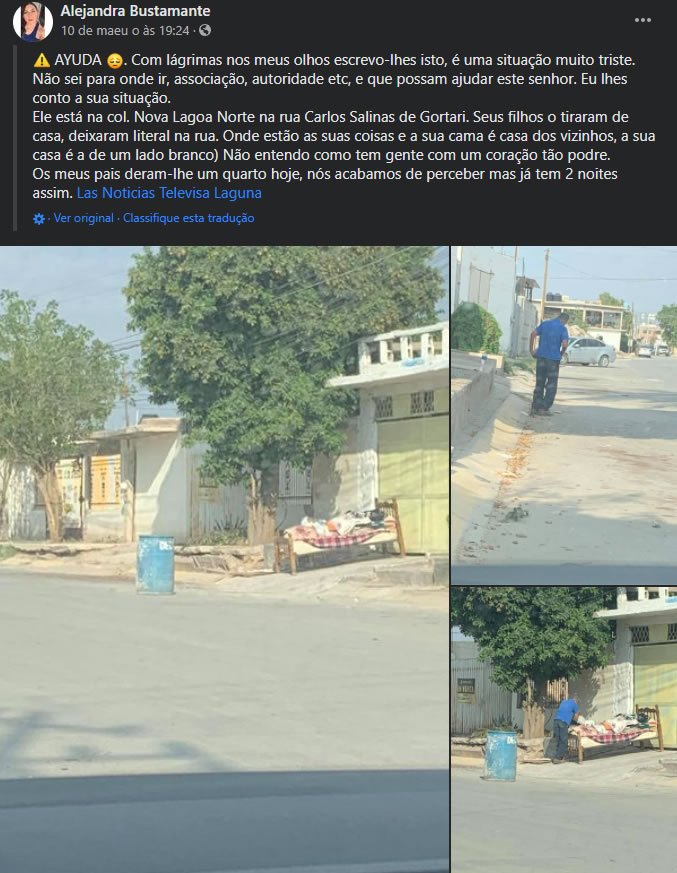677x873 pixels.
Task: Click the warning emoji before AYUDA
Action: coord(42,60)
